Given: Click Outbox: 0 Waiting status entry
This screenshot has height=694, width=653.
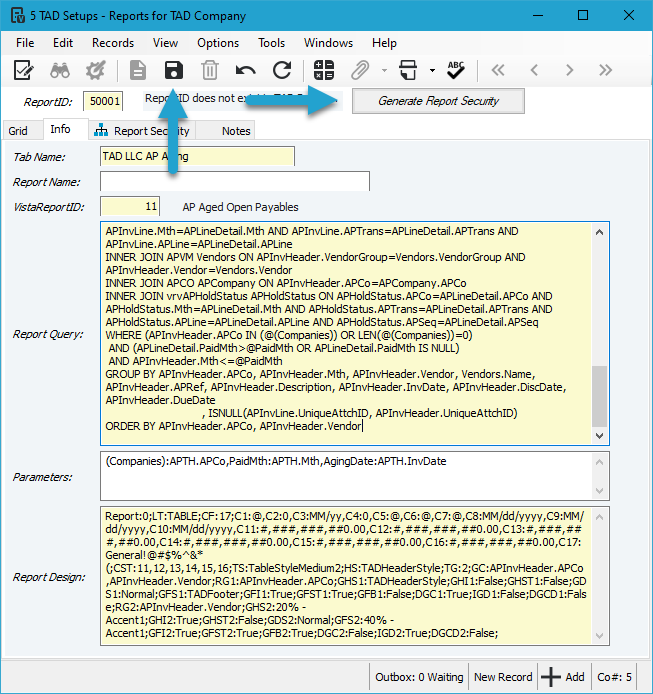Looking at the screenshot, I should 419,677.
